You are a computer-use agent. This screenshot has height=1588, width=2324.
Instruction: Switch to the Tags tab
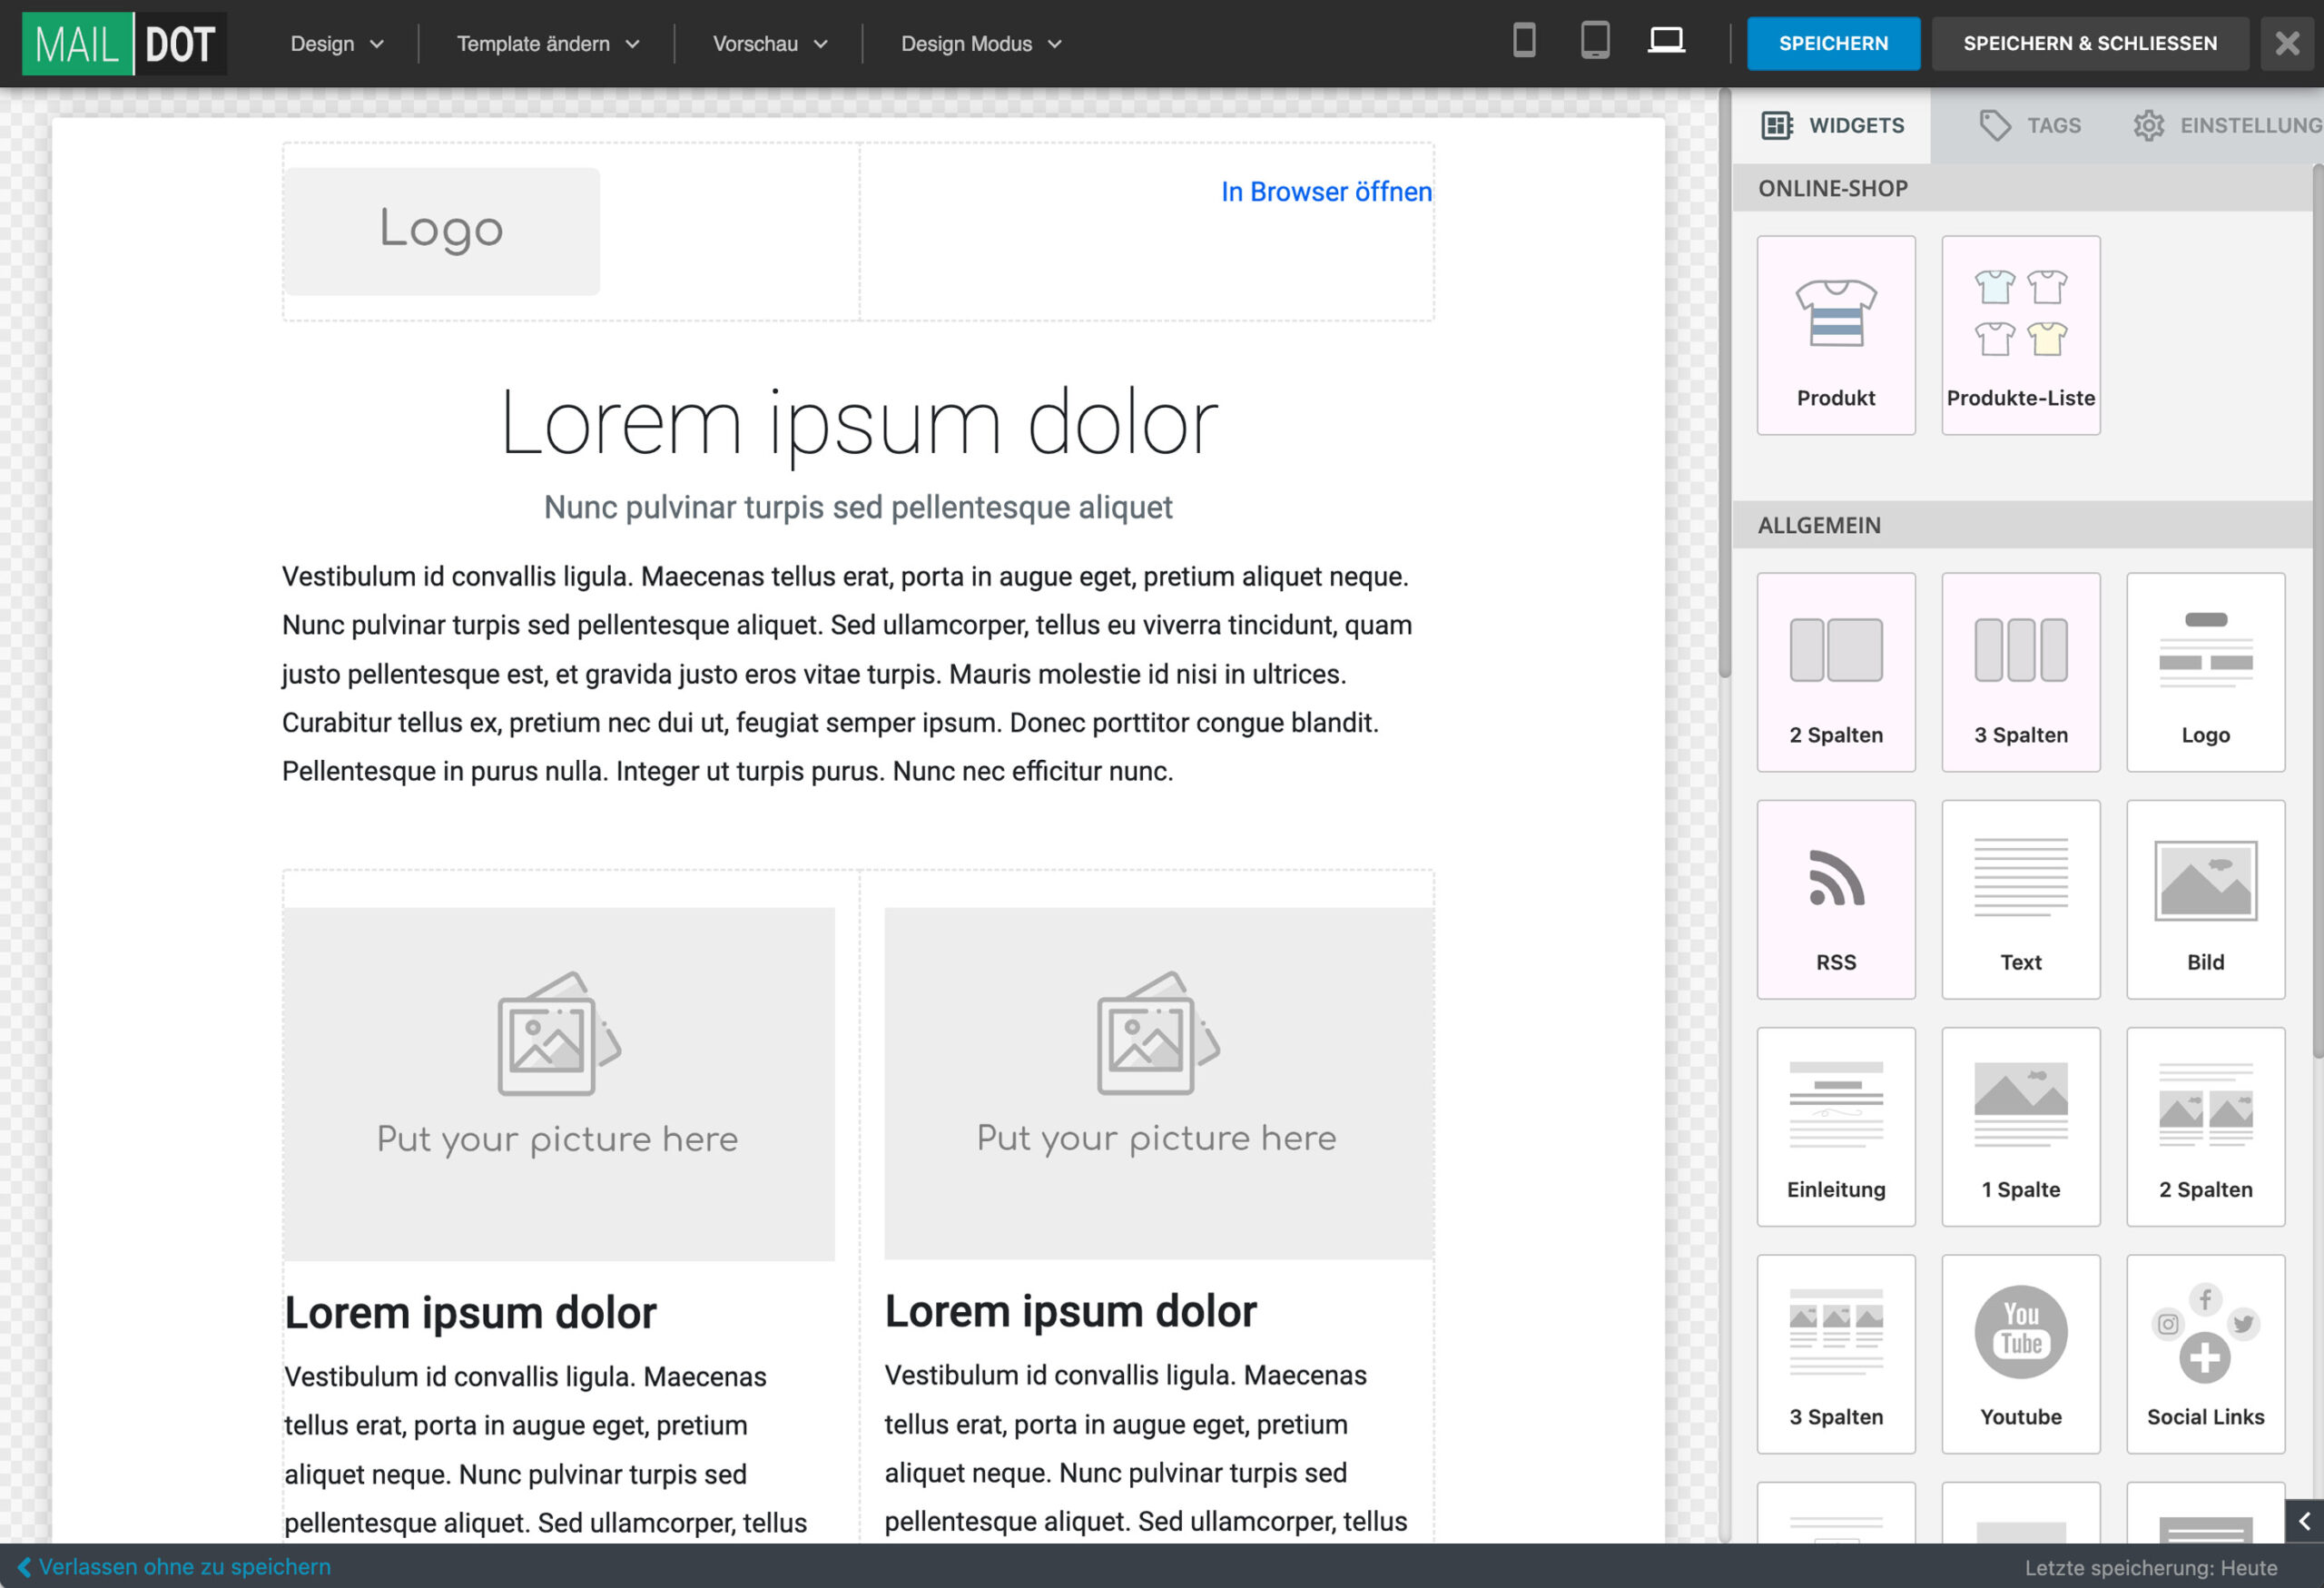[x=2030, y=125]
